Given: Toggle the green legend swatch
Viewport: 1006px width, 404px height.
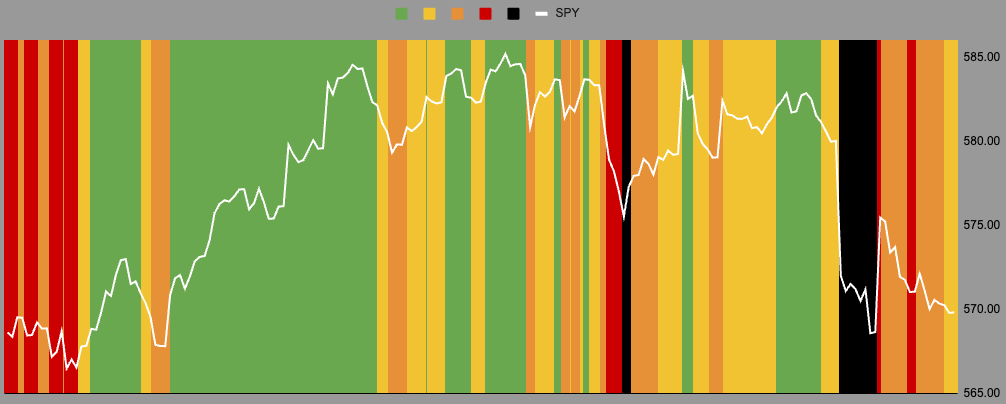Looking at the screenshot, I should pos(402,13).
